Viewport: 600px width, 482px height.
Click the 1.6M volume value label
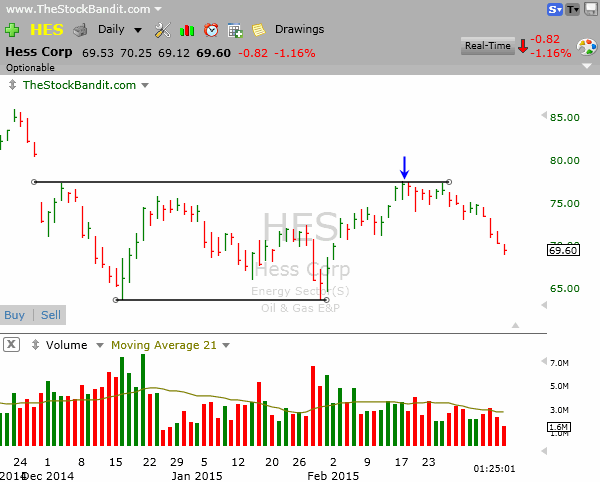pos(559,427)
